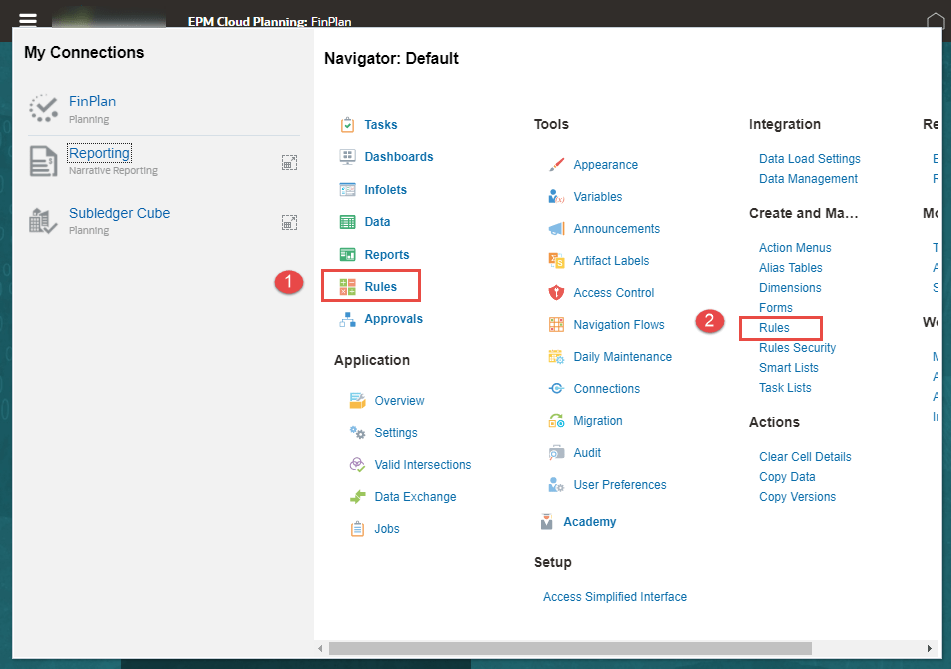Viewport: 951px width, 669px height.
Task: Click the Infolets icon
Action: (347, 190)
